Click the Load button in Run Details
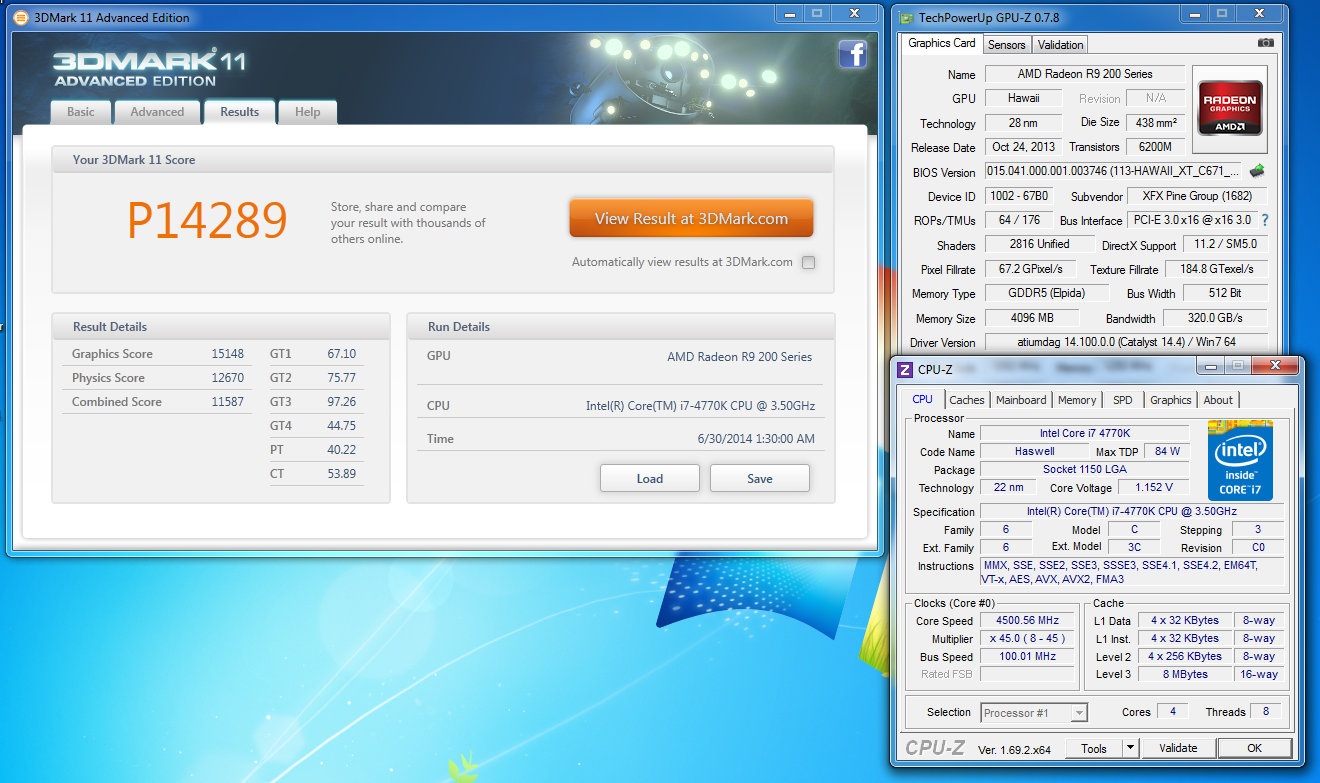Screen dimensions: 1320x783 (650, 478)
